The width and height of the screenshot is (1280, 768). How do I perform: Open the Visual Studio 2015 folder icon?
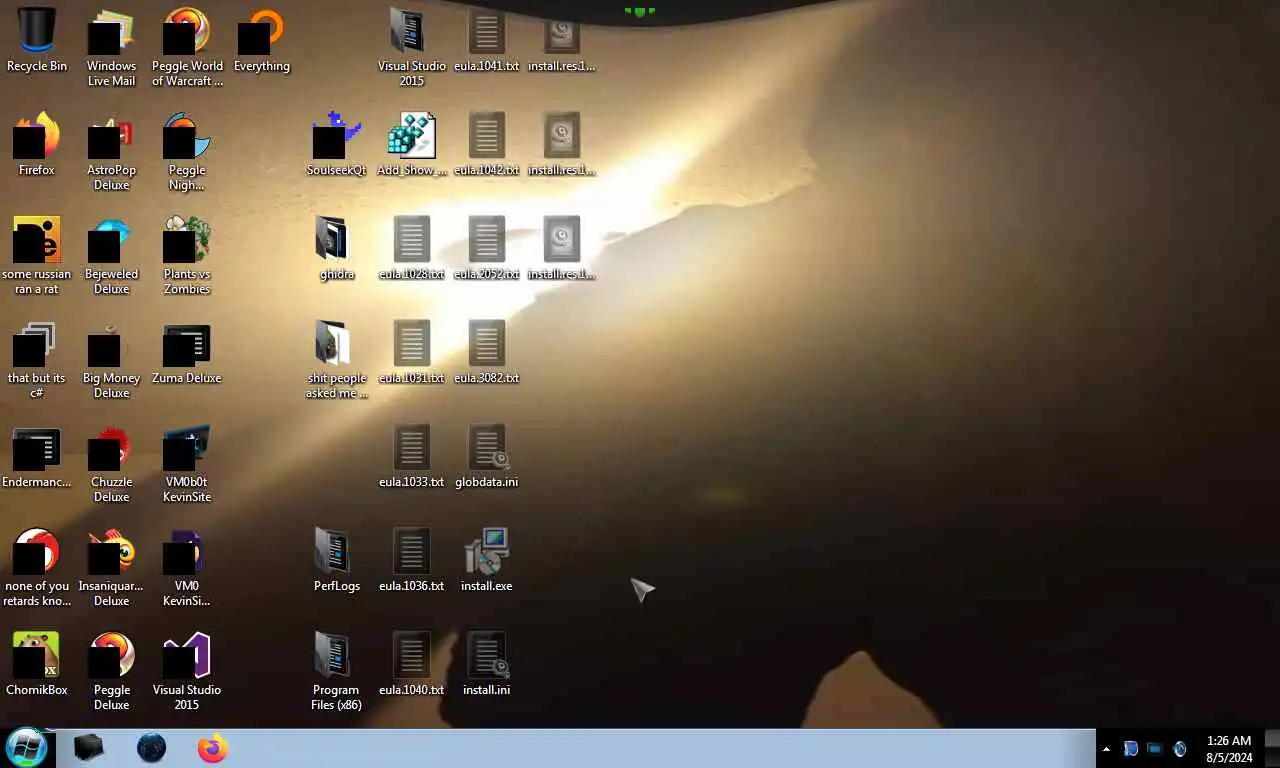pos(412,47)
